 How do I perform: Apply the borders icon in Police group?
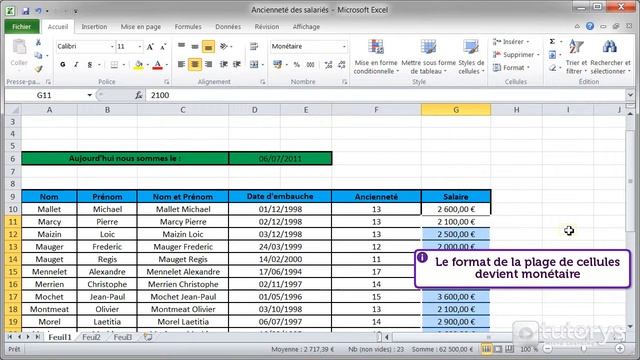(114, 64)
